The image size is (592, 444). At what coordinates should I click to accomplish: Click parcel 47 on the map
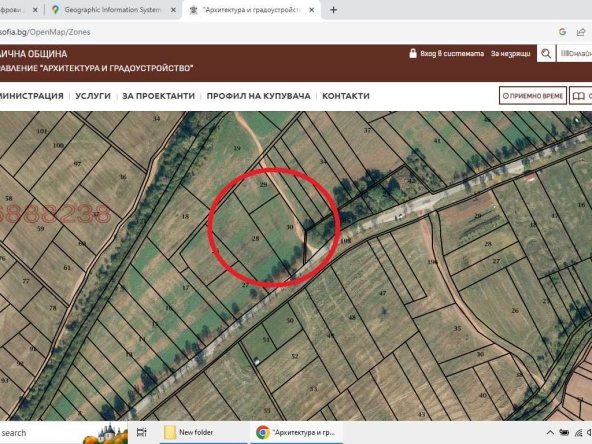[382, 293]
